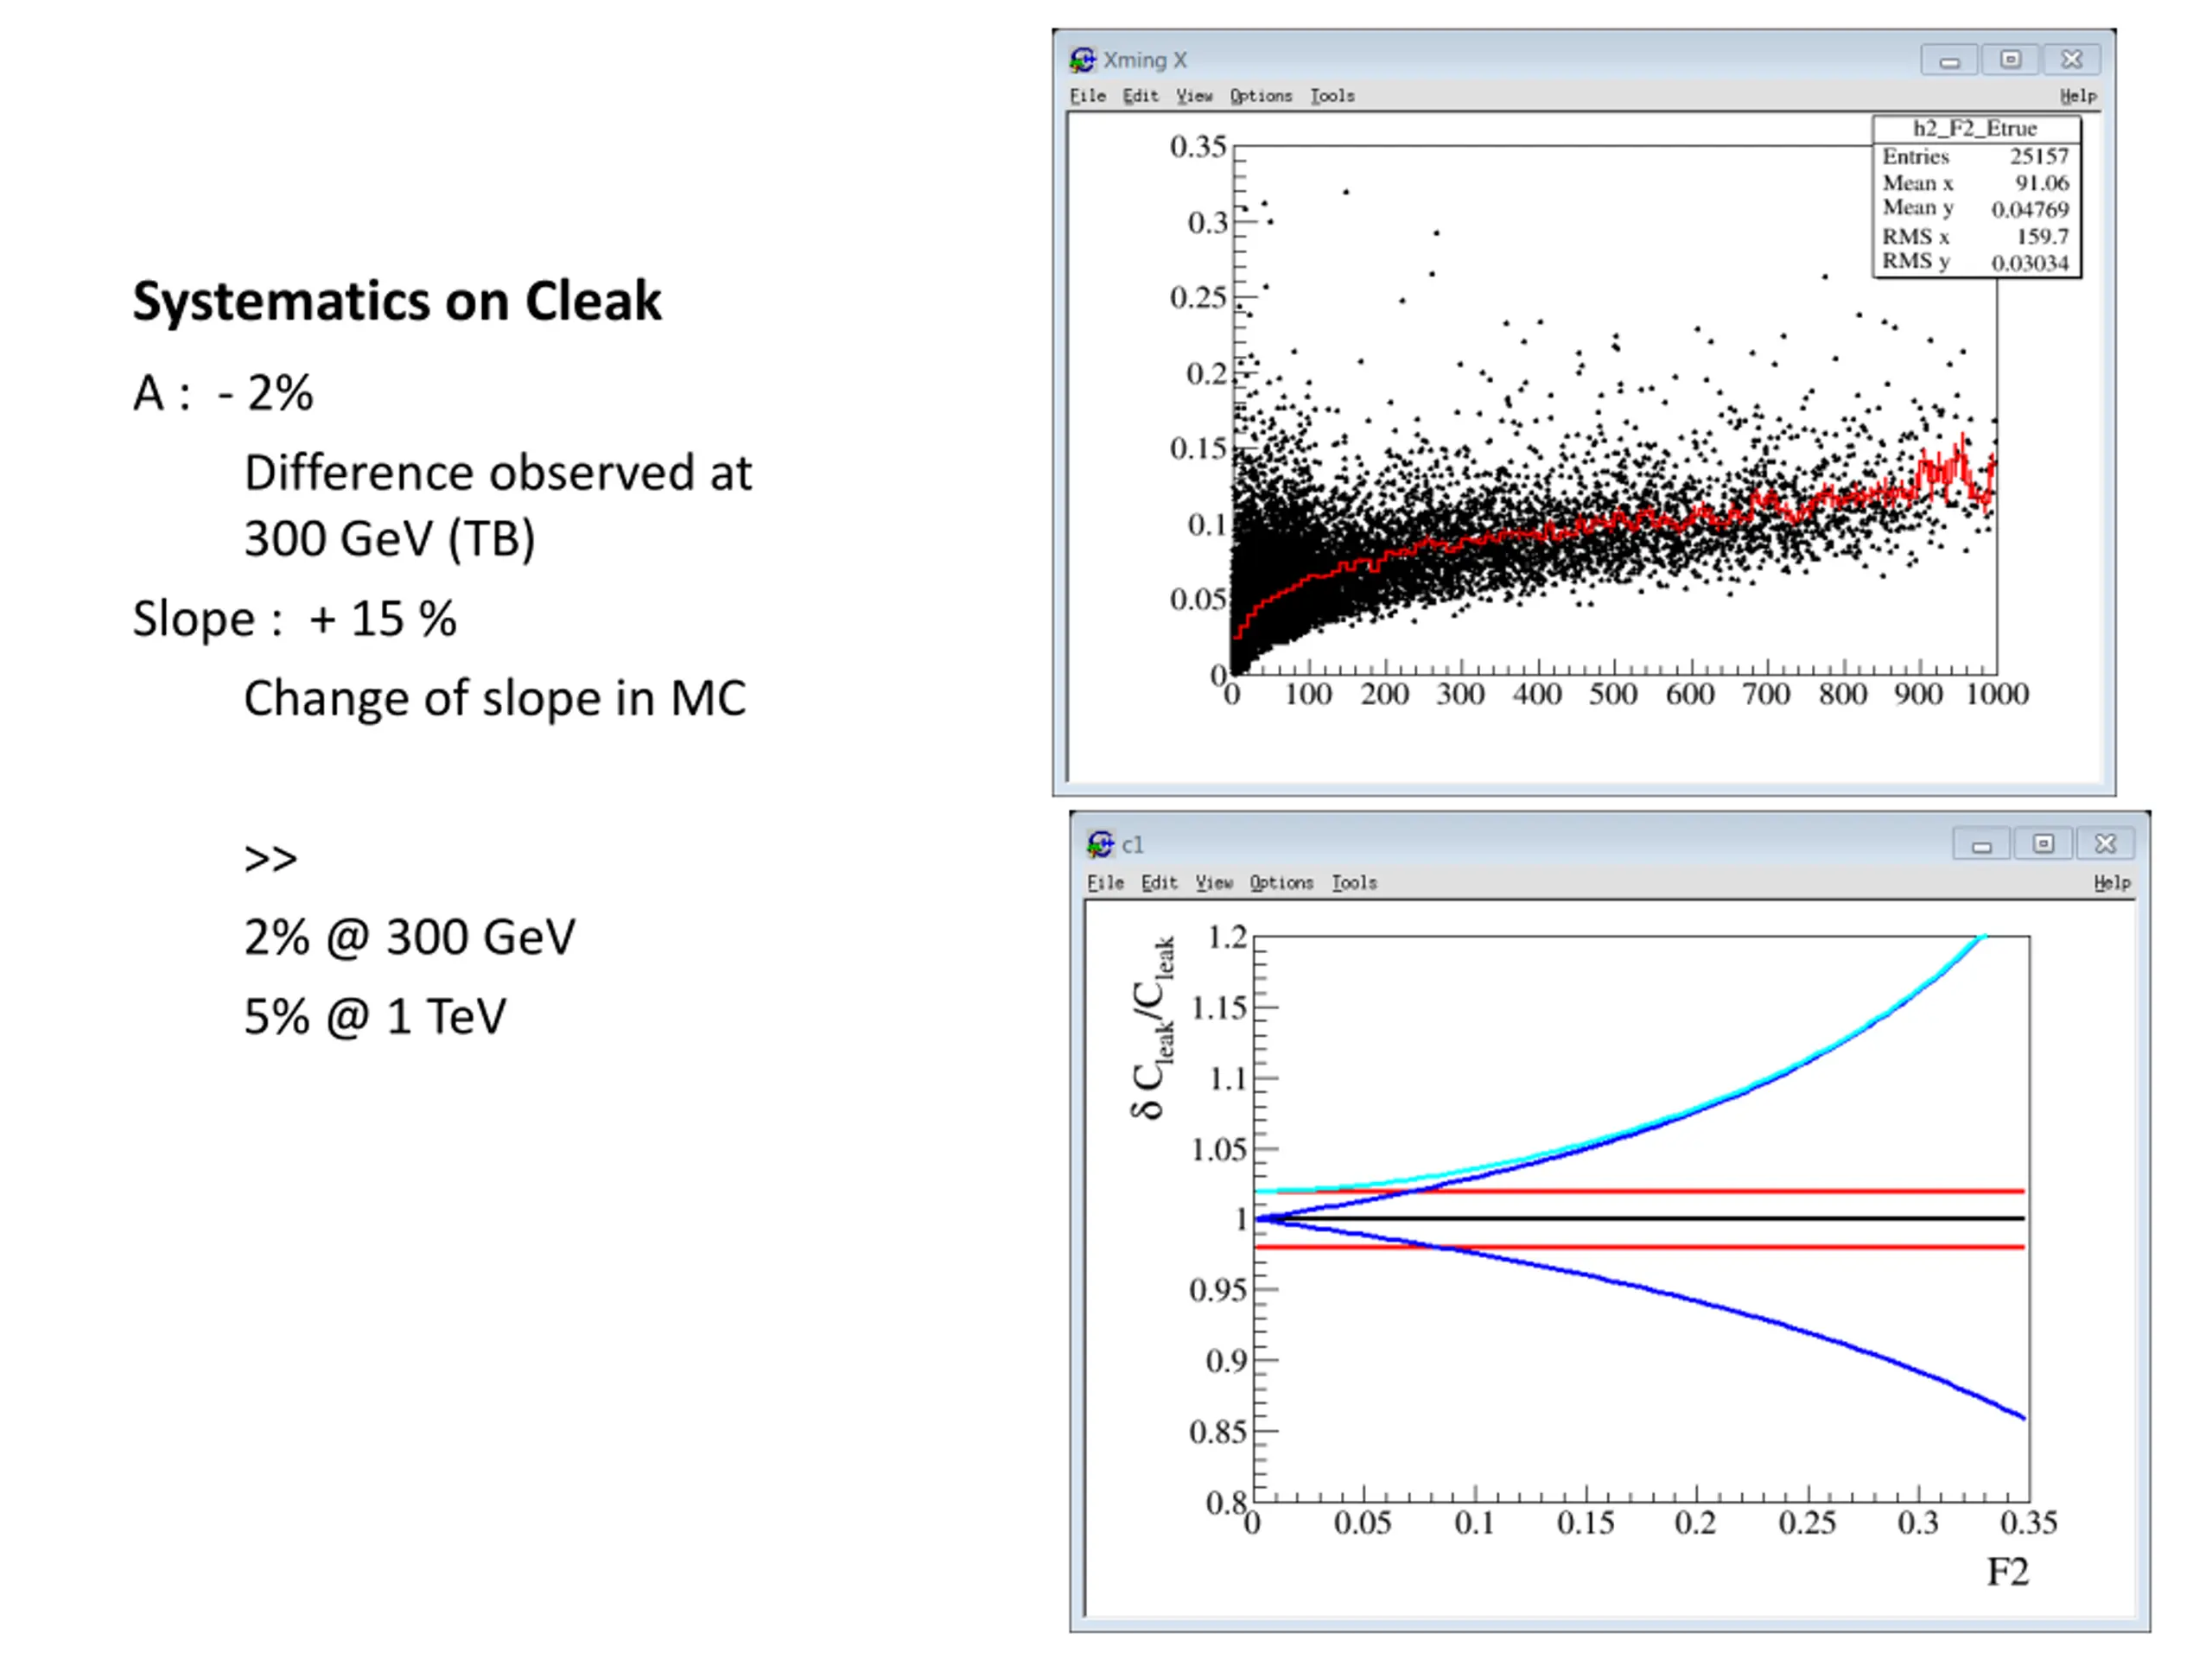Click the Mean y 0.04769 stats row
Viewport: 2212px width, 1659px height.
1975,208
